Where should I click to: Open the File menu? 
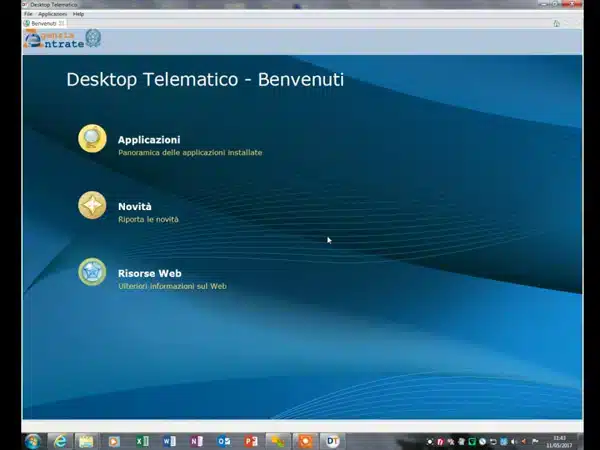click(x=28, y=14)
